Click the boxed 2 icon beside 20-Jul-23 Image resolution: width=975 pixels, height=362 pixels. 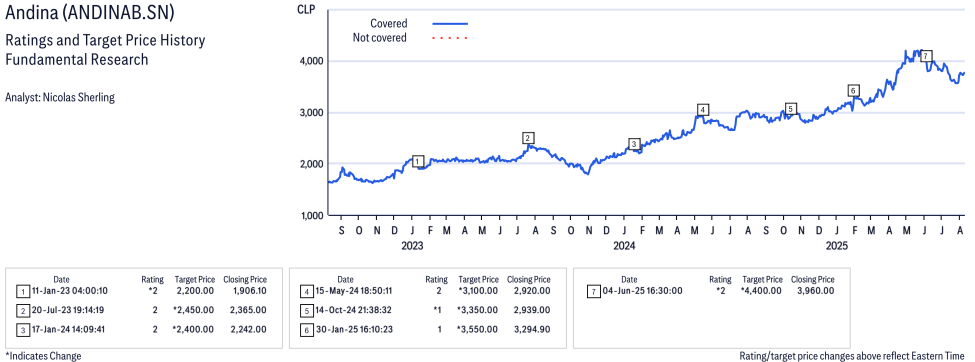[22, 310]
